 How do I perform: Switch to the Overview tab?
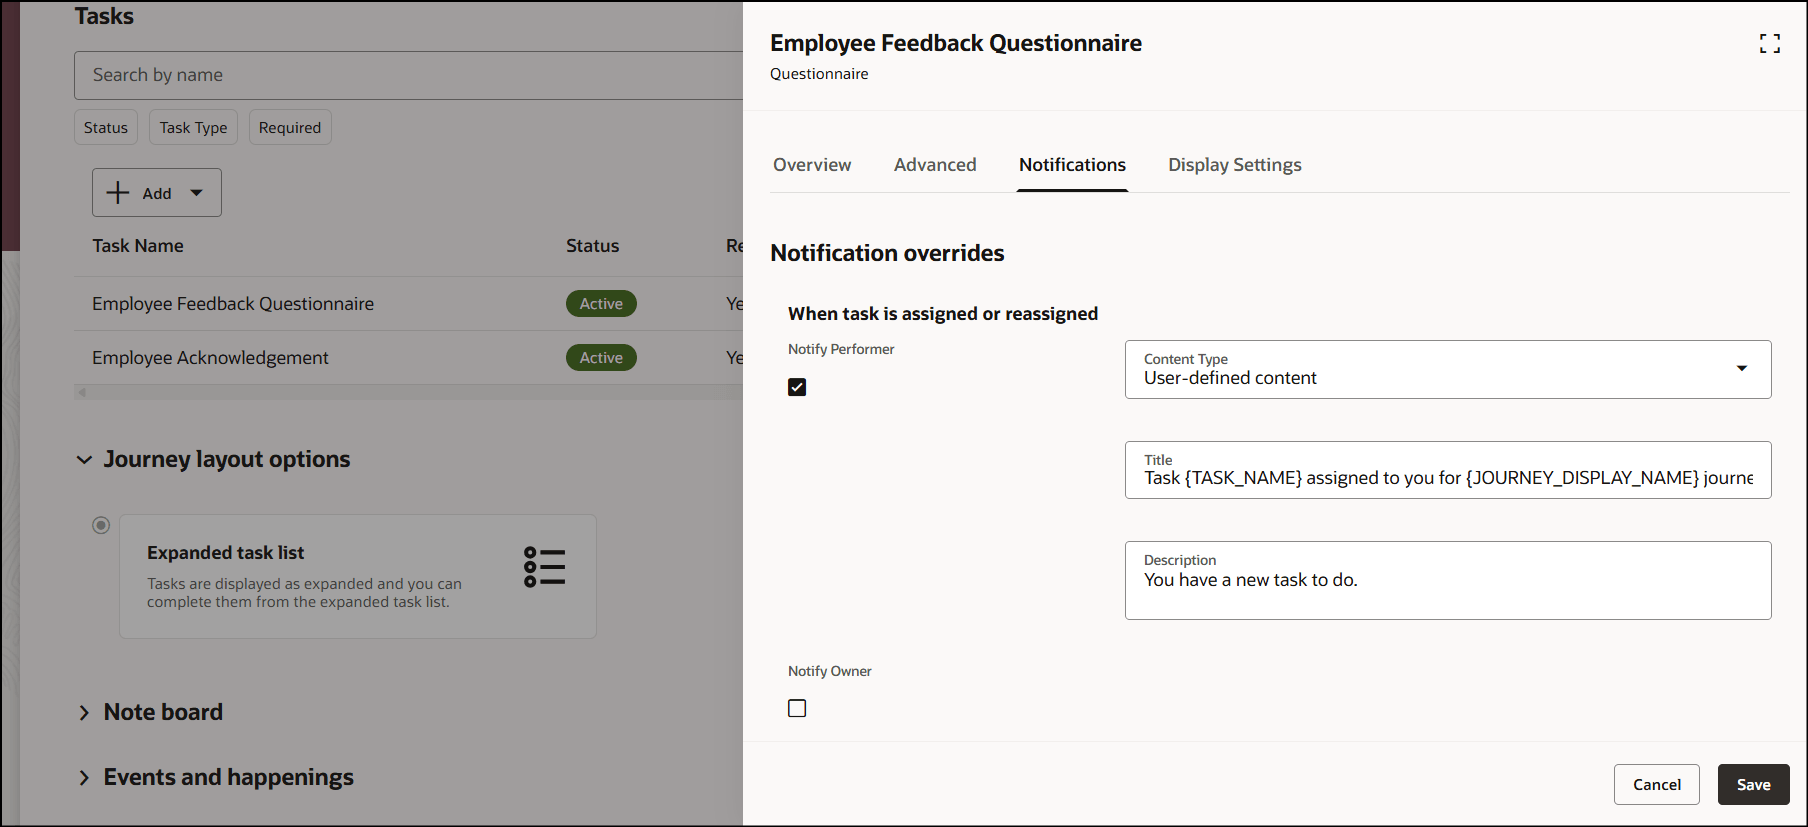(x=812, y=165)
